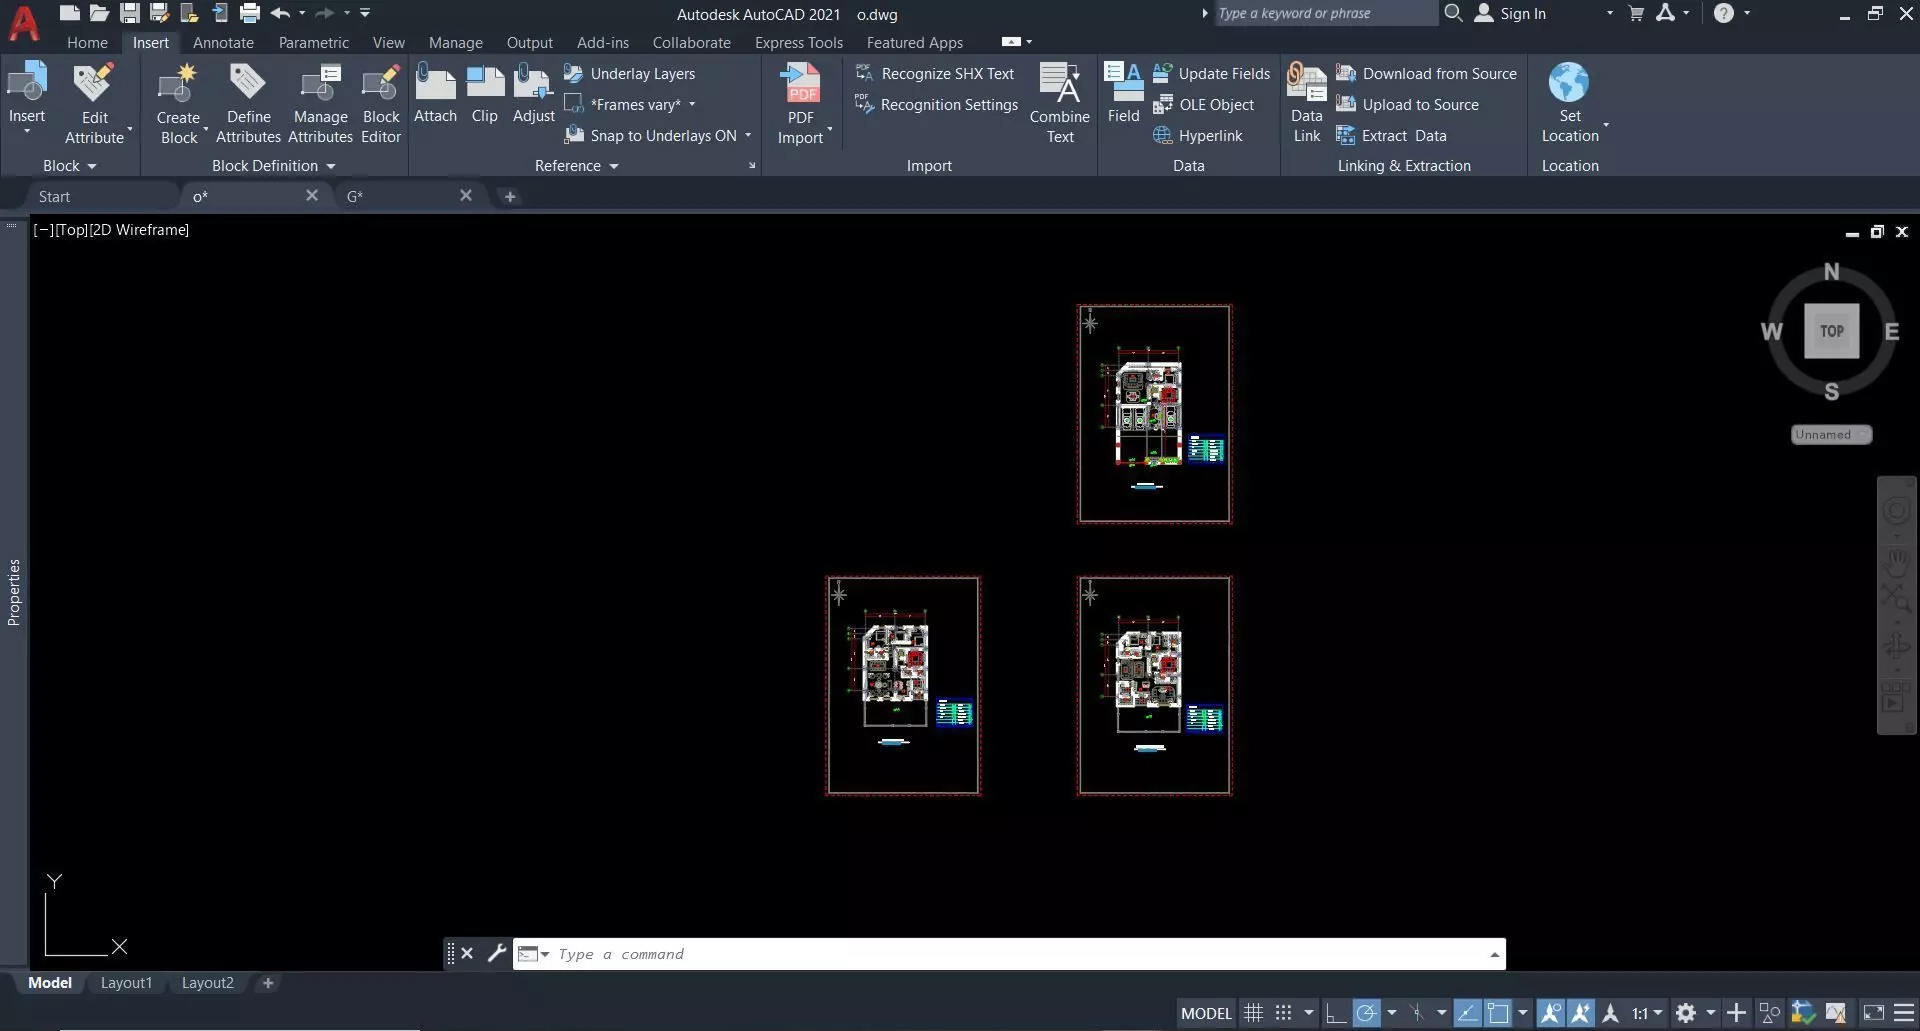Launch the Block Editor
This screenshot has height=1031, width=1920.
(381, 104)
